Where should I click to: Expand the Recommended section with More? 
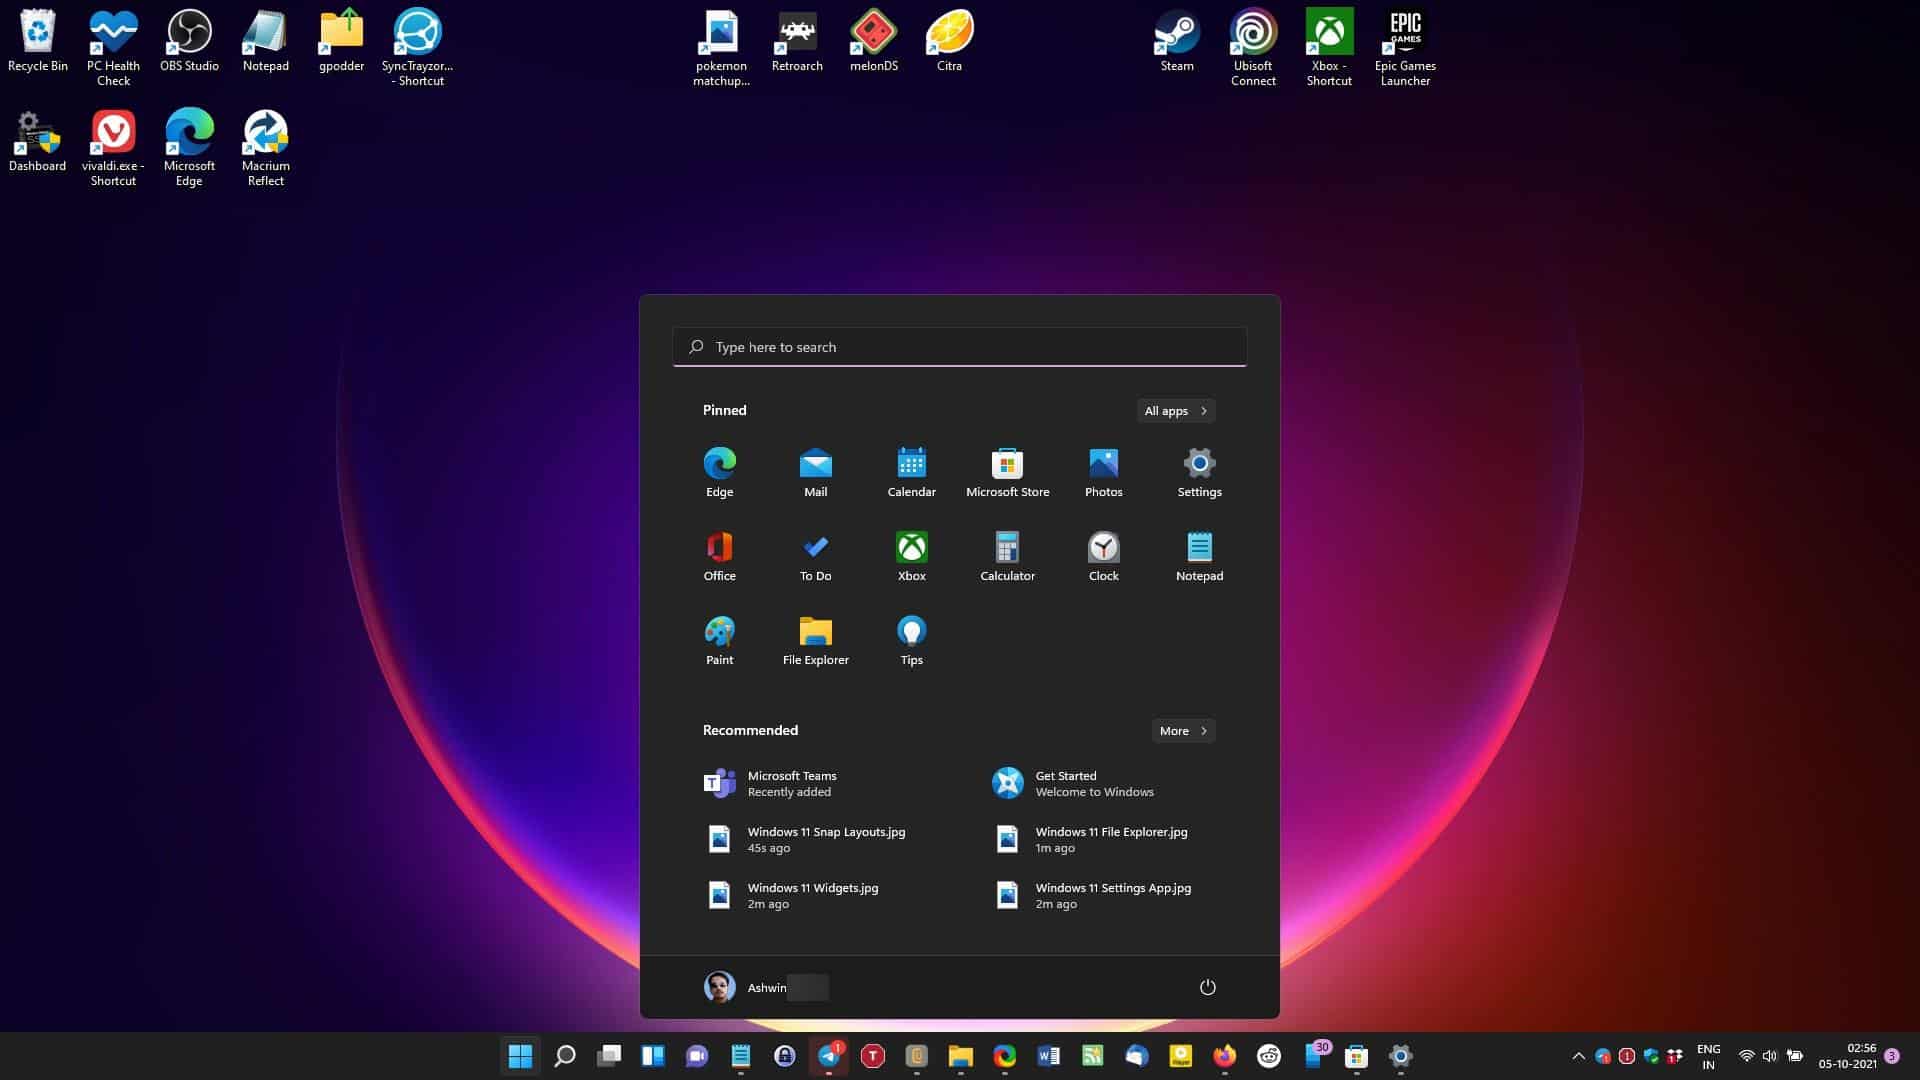(x=1183, y=731)
